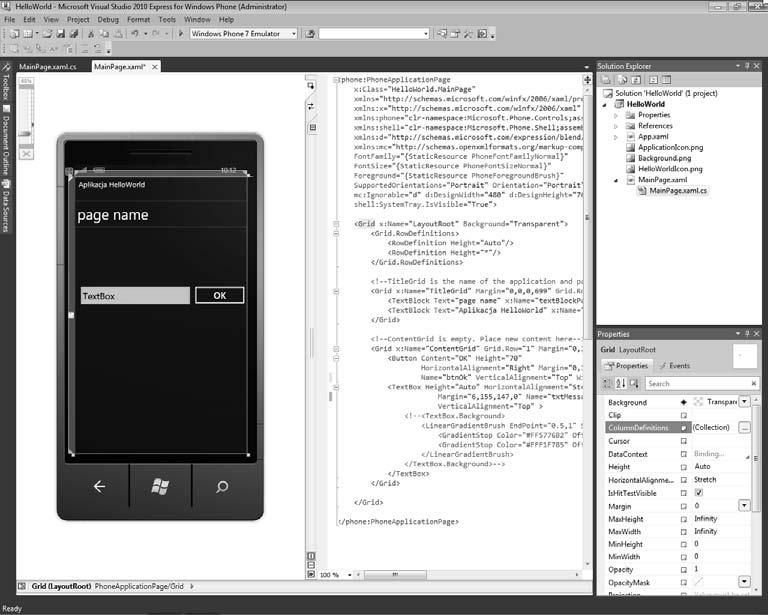Collapse the MainPage.xaml node
This screenshot has width=768, height=615.
(616, 180)
